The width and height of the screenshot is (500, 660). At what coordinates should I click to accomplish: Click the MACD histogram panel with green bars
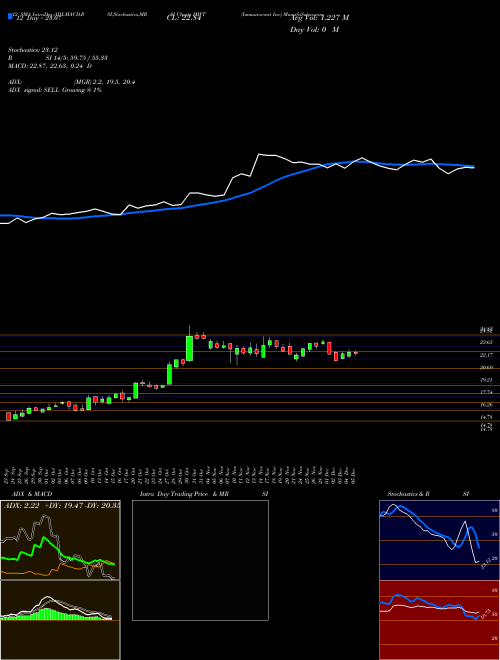[60, 620]
